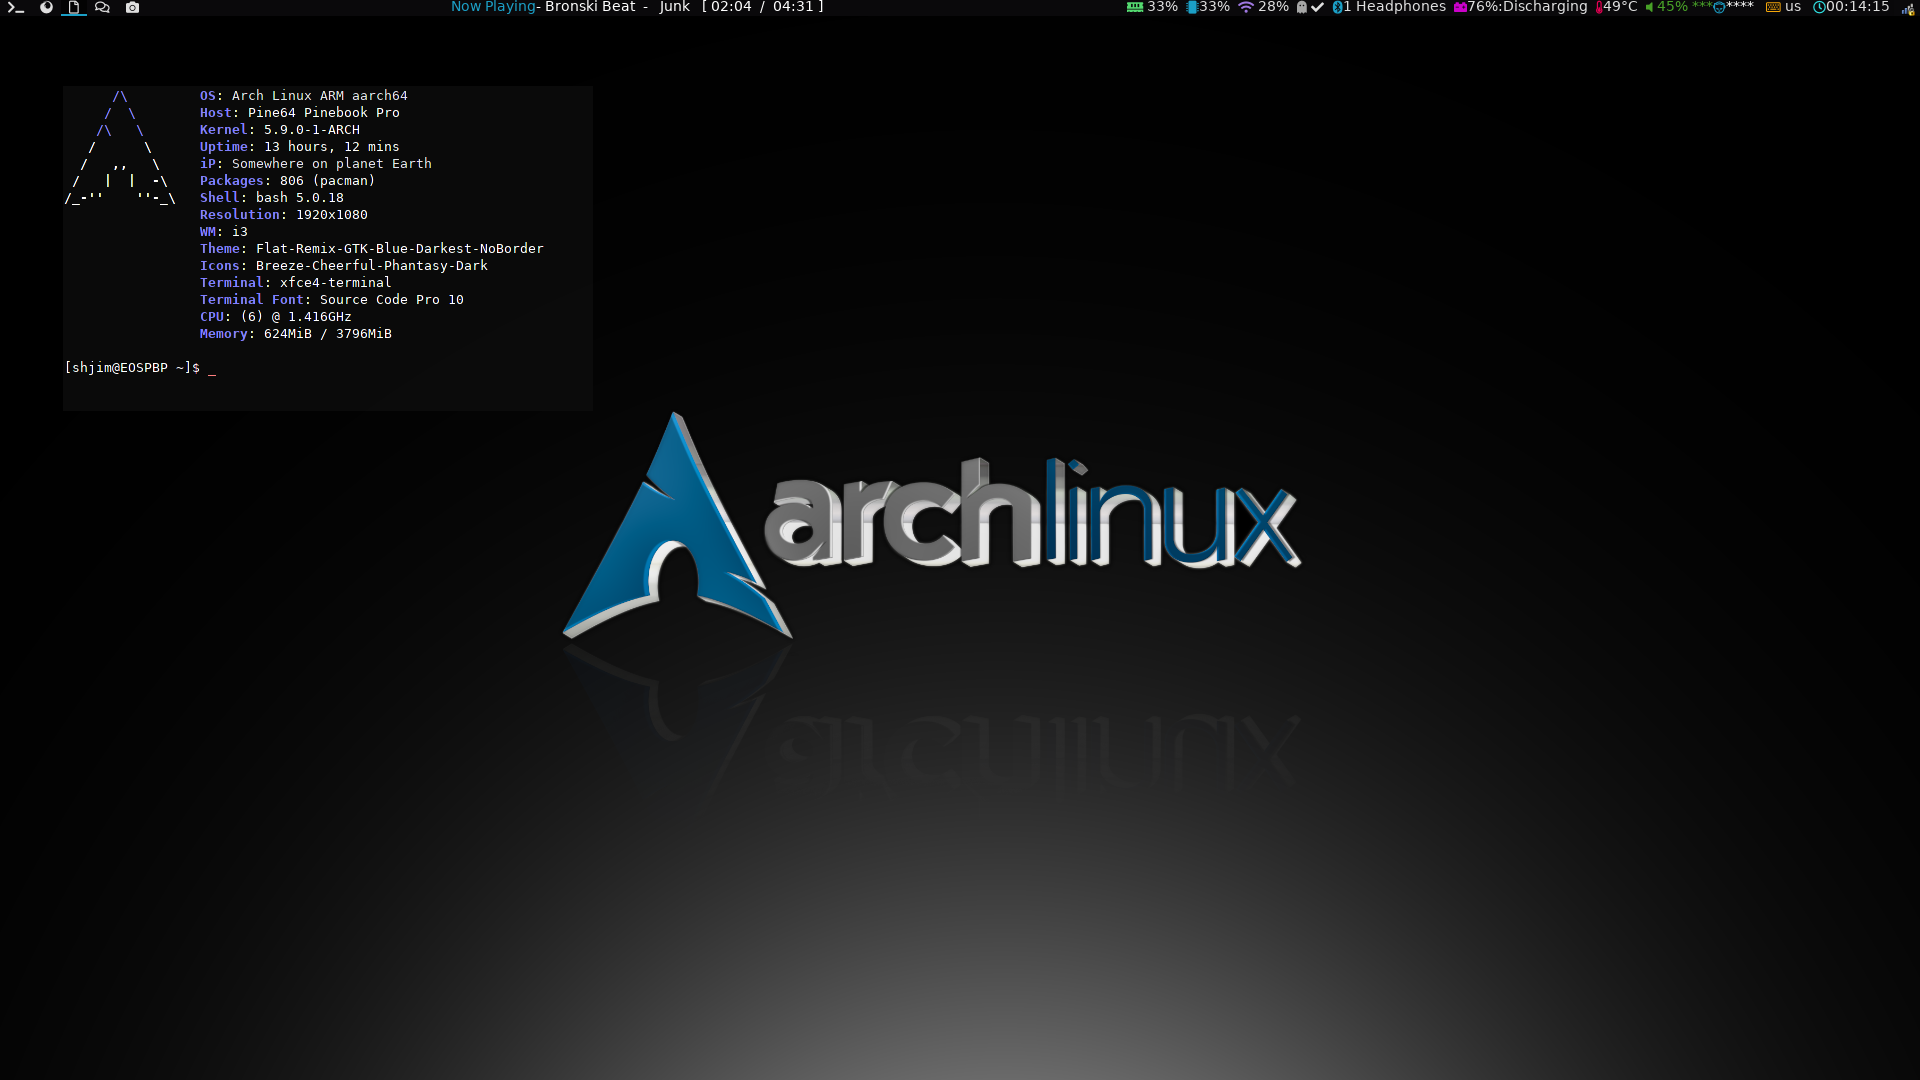The width and height of the screenshot is (1920, 1080).
Task: Click the 'iP: Somewhere on planet Earth' line
Action: click(316, 164)
